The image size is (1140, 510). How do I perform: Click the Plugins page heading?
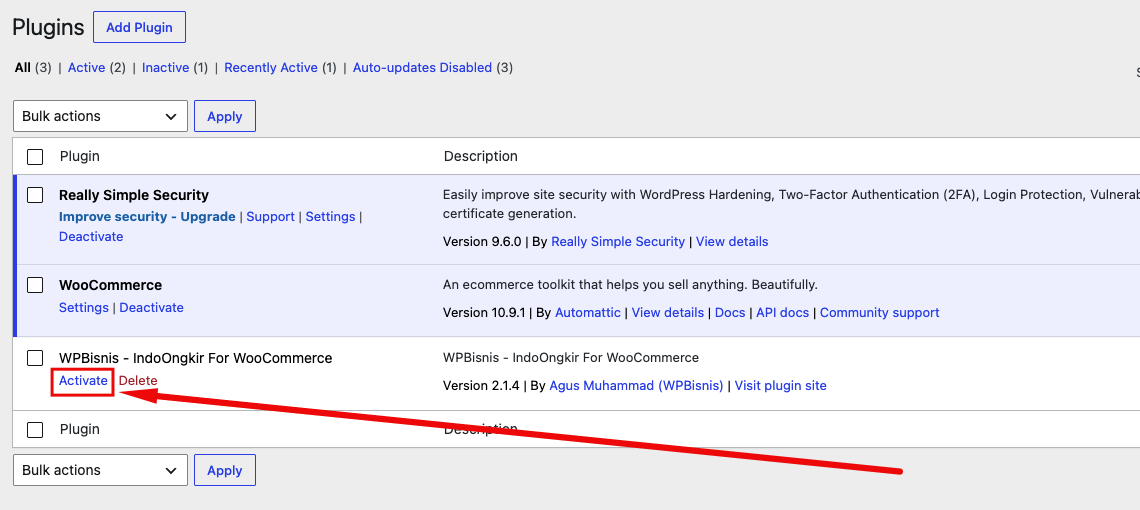point(49,28)
